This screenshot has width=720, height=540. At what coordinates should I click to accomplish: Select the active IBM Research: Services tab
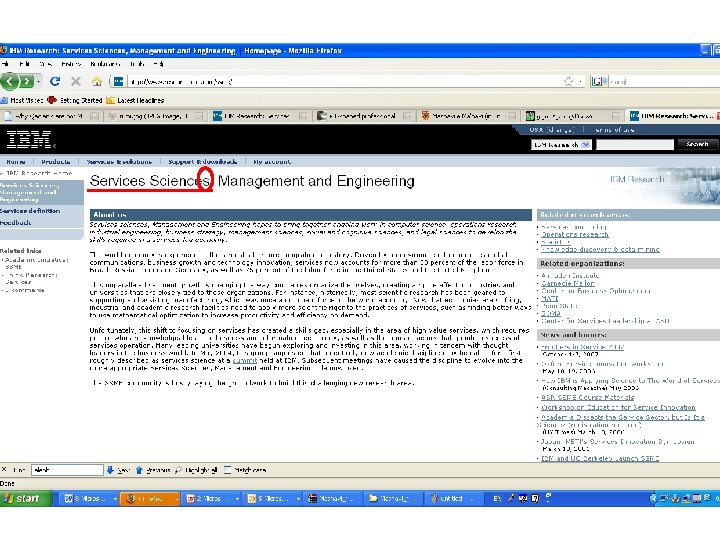tap(673, 116)
